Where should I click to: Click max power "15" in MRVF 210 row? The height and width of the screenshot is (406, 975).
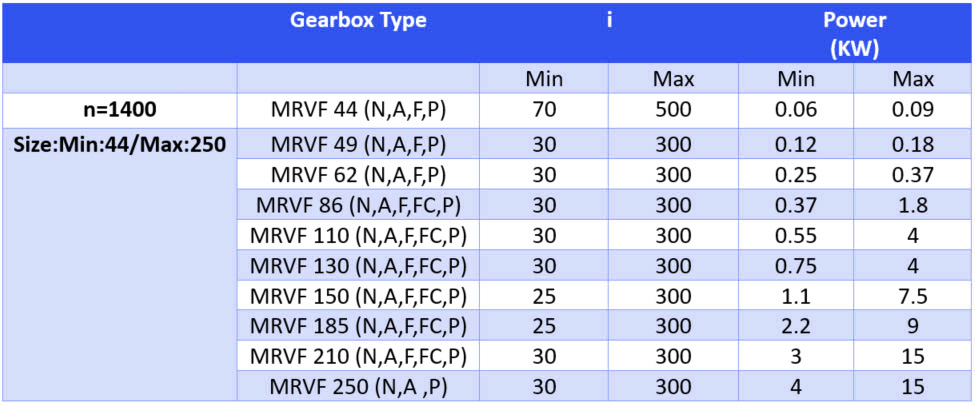913,357
